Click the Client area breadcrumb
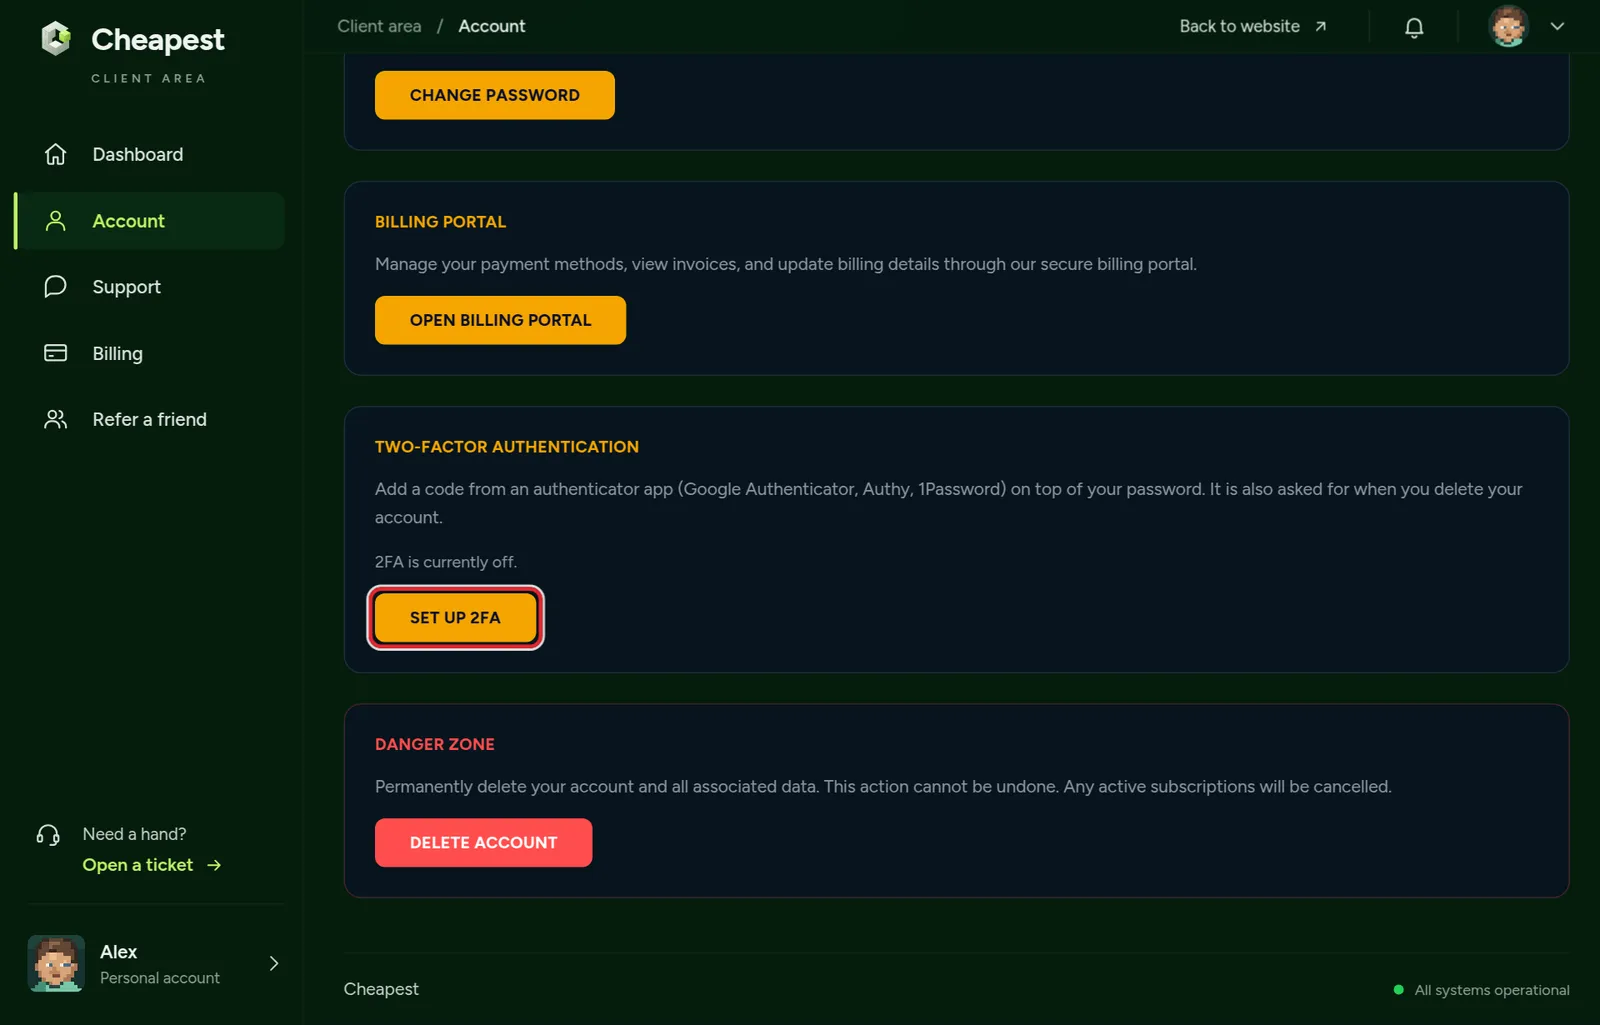1600x1025 pixels. pos(379,26)
